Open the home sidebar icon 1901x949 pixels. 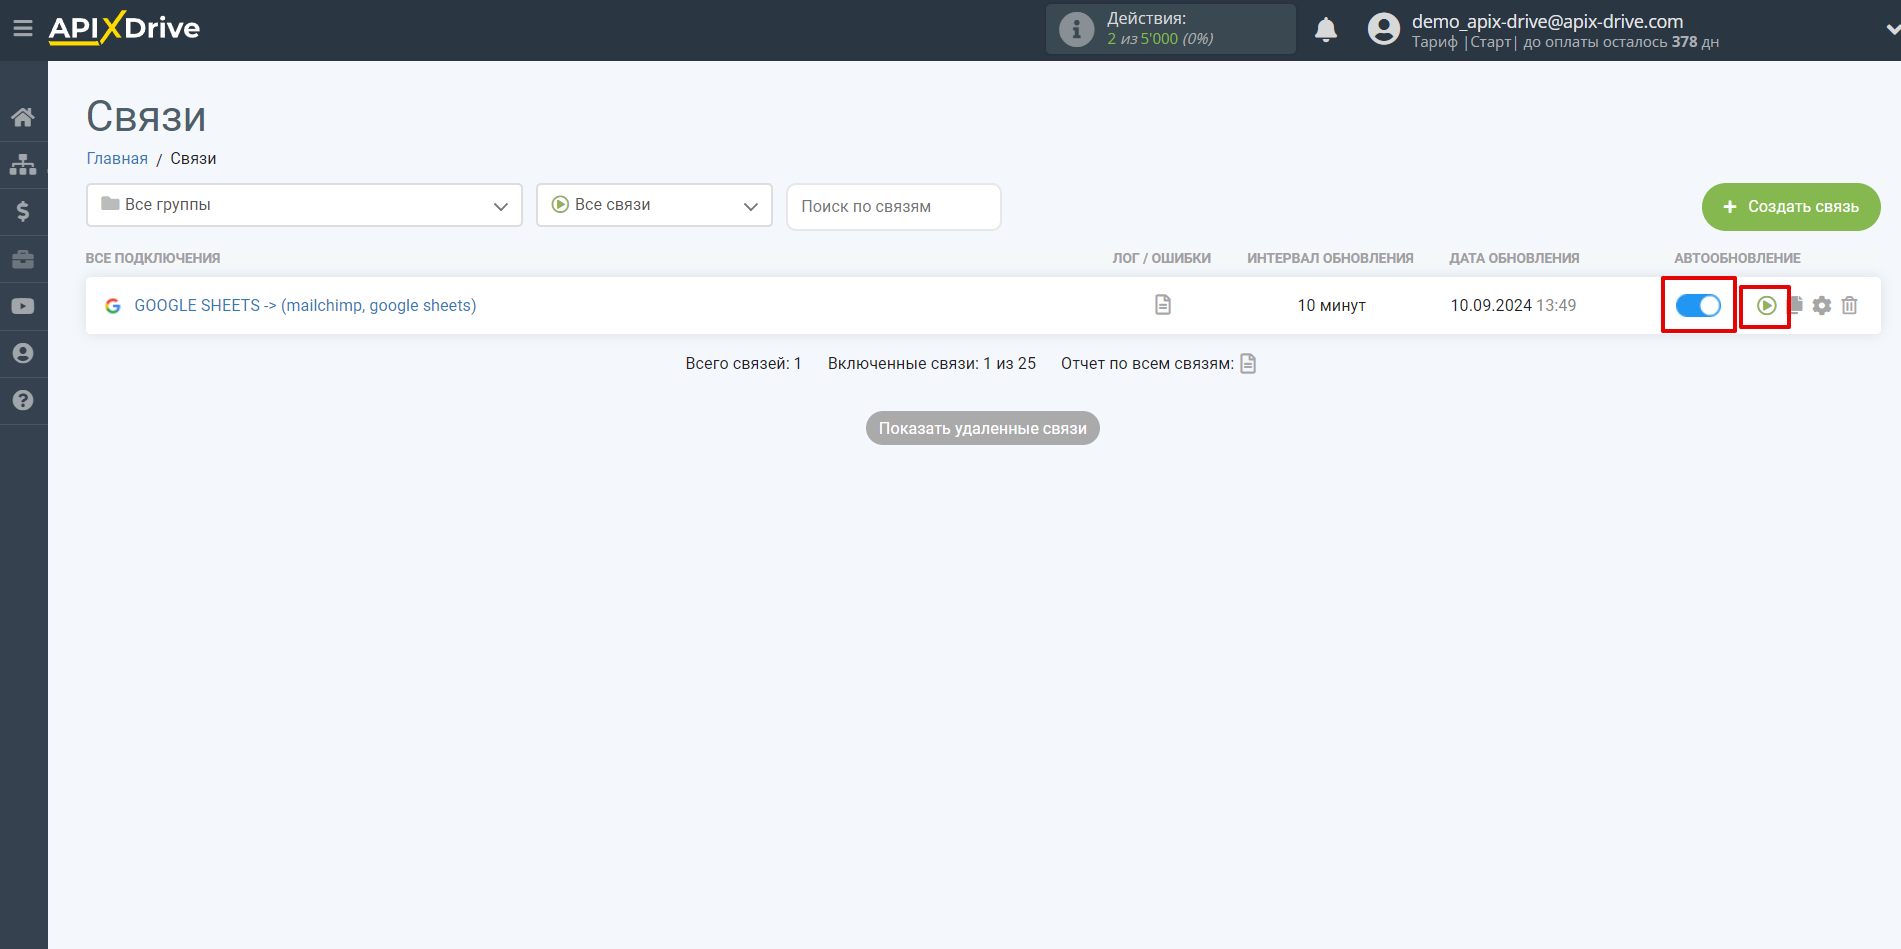pyautogui.click(x=23, y=117)
